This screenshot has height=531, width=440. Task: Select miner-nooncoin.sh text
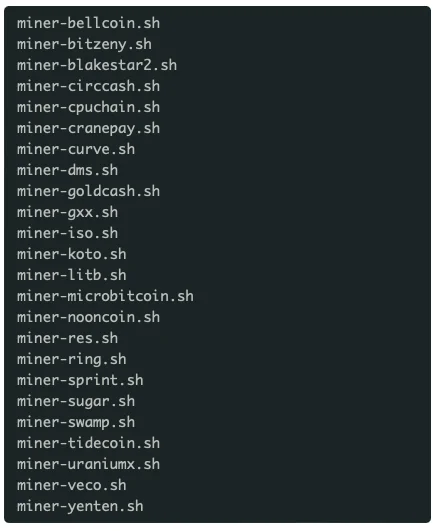coord(88,317)
